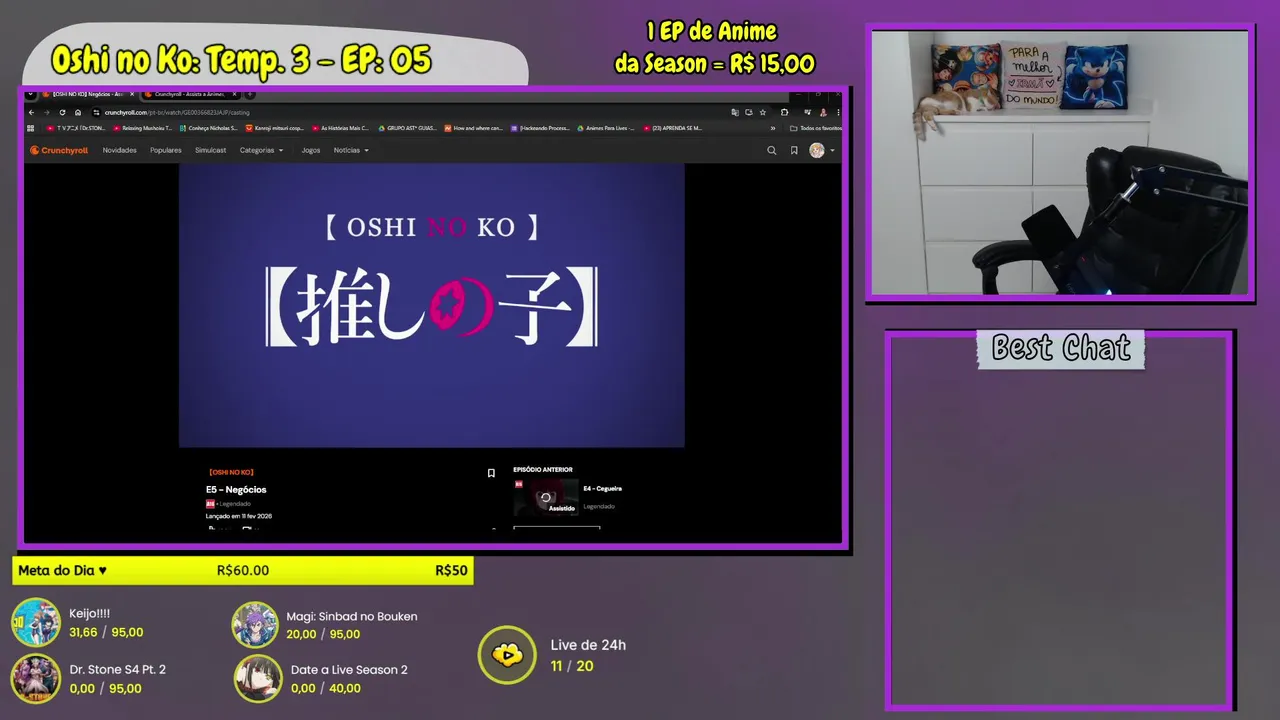1280x720 pixels.
Task: Click the E5 - Negócios episode title
Action: point(236,489)
